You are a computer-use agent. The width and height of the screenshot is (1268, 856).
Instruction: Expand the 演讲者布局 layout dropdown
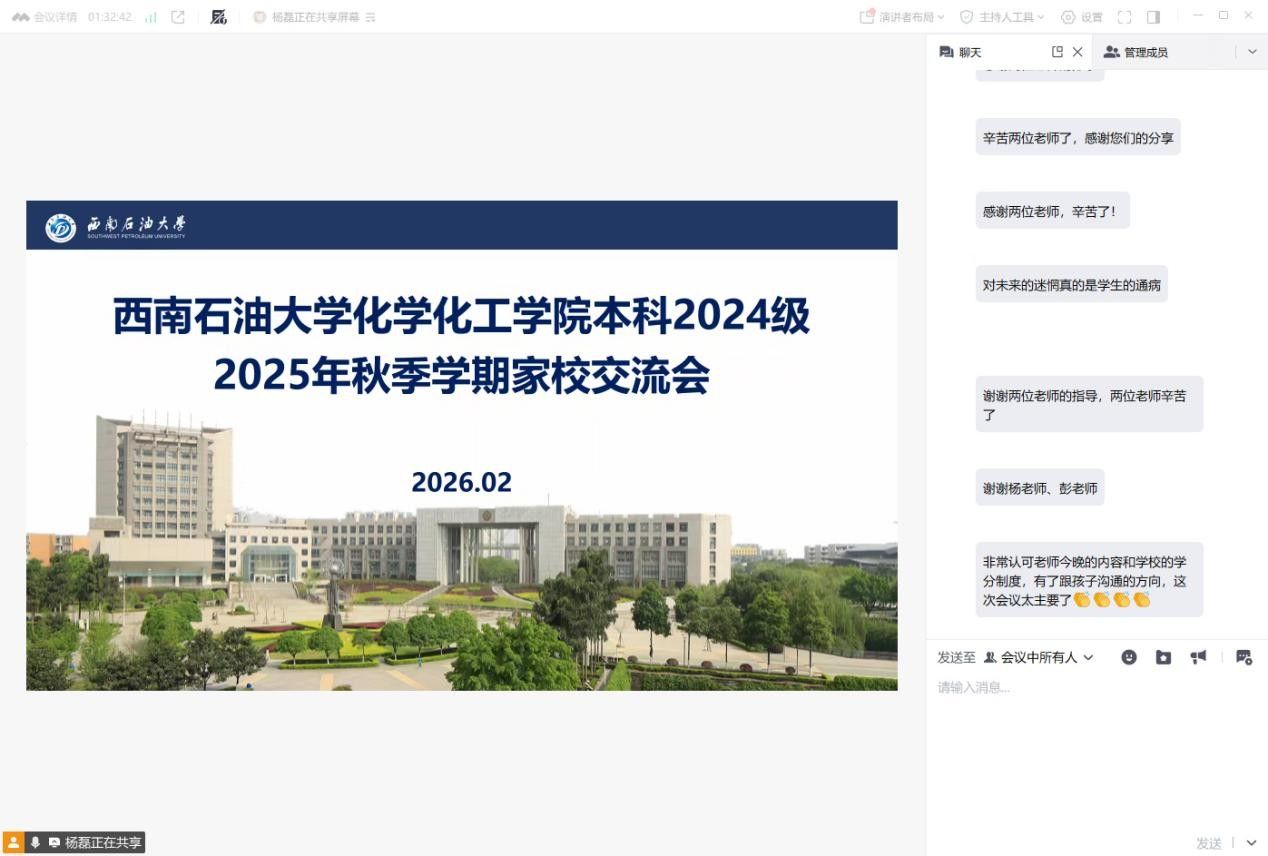click(x=902, y=17)
